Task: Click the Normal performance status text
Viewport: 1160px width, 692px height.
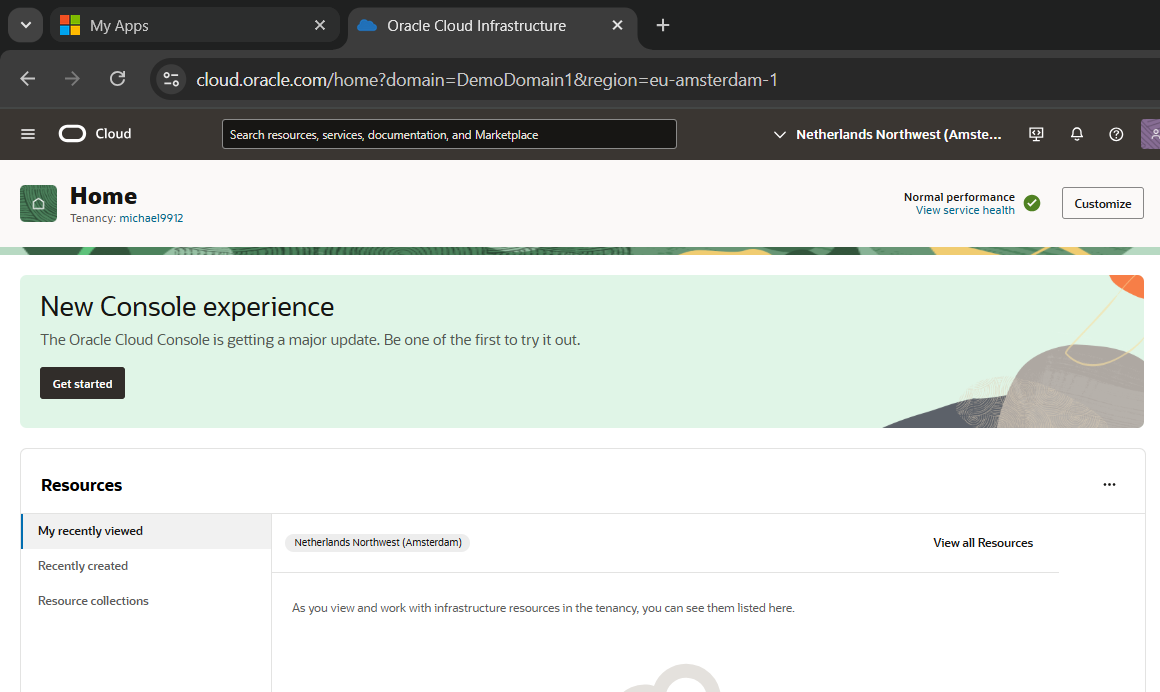Action: [x=959, y=197]
